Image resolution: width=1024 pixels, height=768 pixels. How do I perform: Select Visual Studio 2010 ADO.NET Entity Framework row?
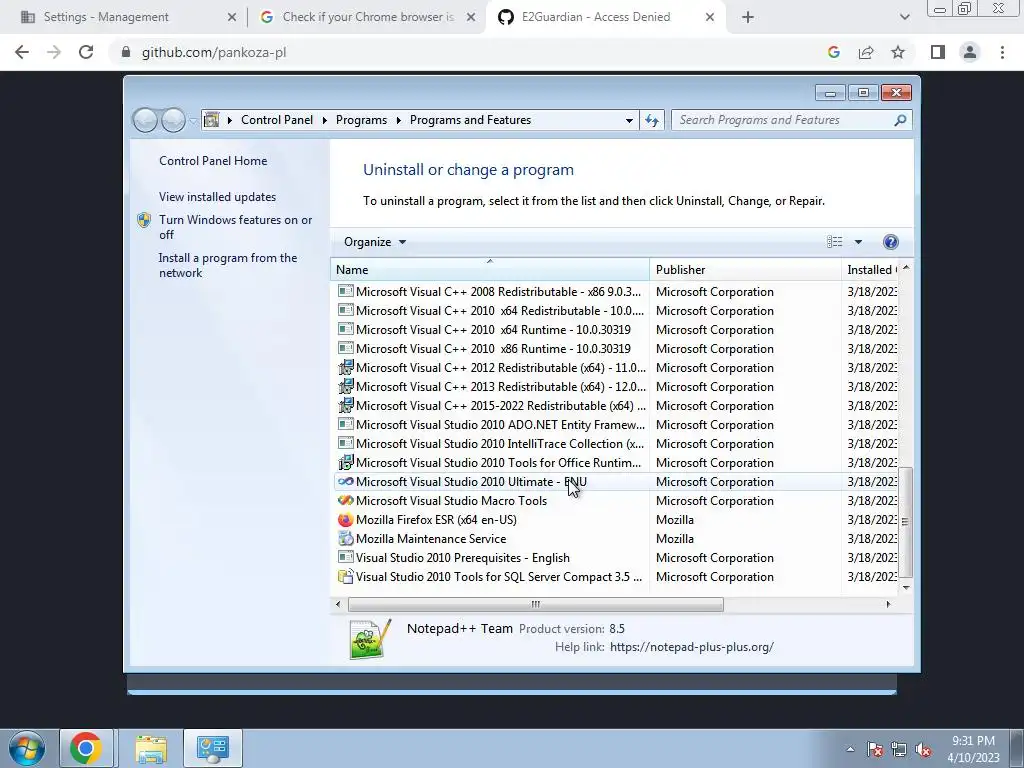(x=616, y=424)
